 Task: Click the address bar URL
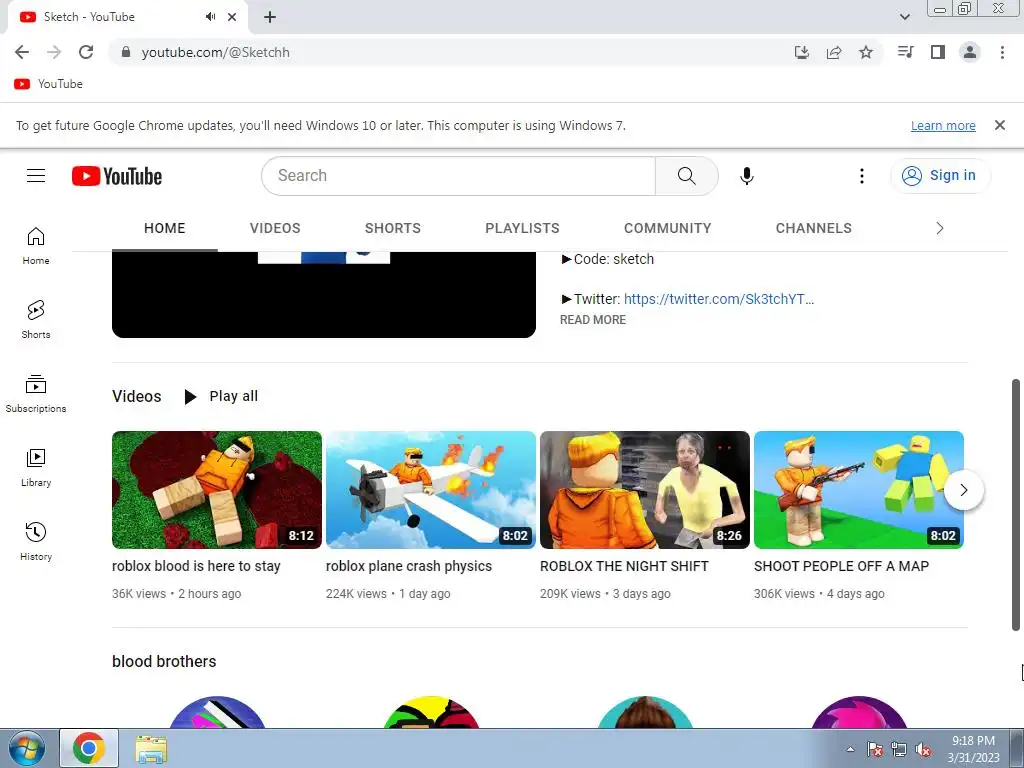coord(216,52)
